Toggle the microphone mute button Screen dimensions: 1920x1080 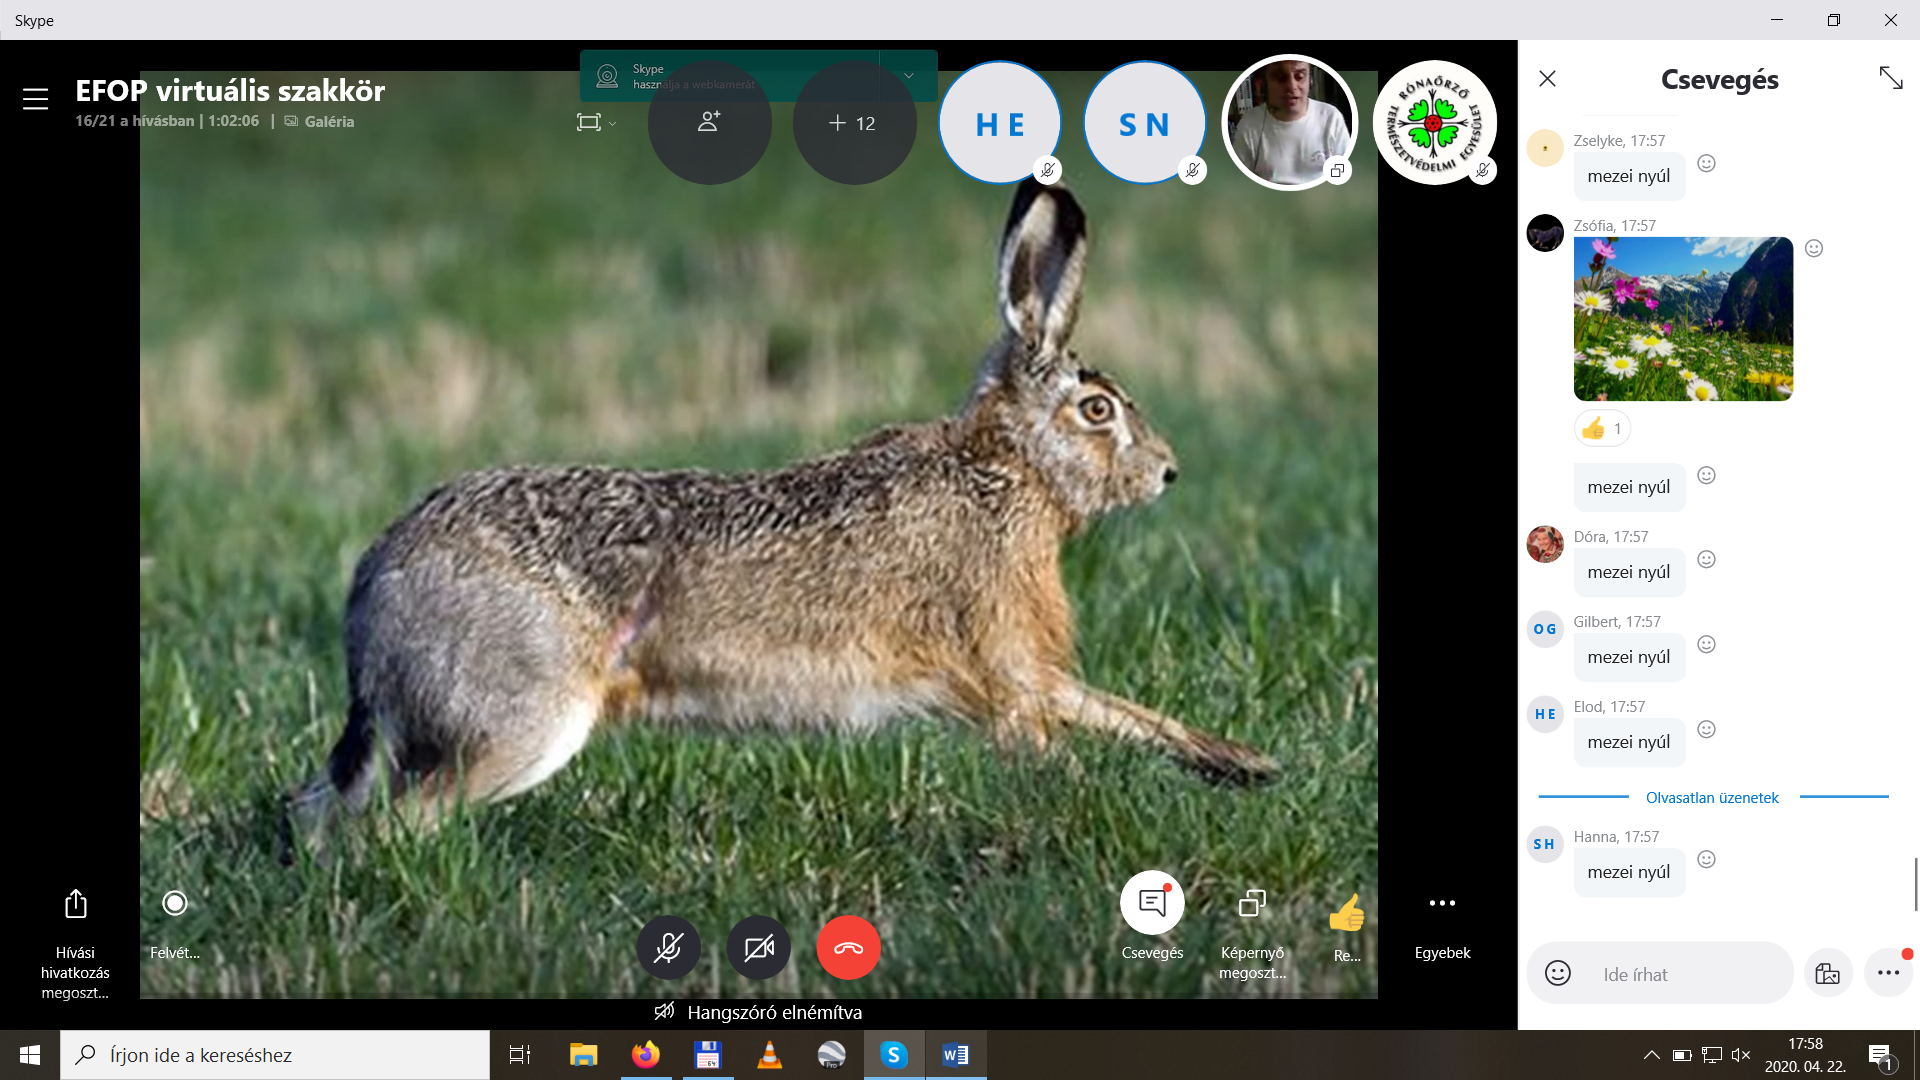668,947
